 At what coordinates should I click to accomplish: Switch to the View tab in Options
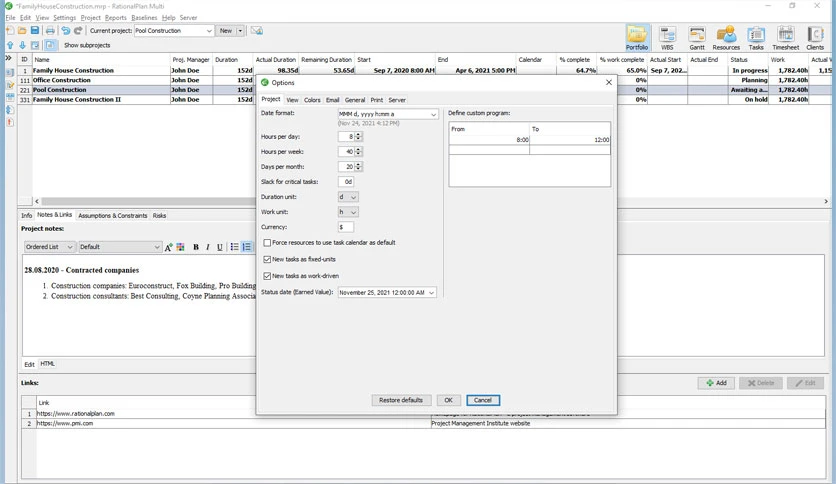[x=292, y=100]
